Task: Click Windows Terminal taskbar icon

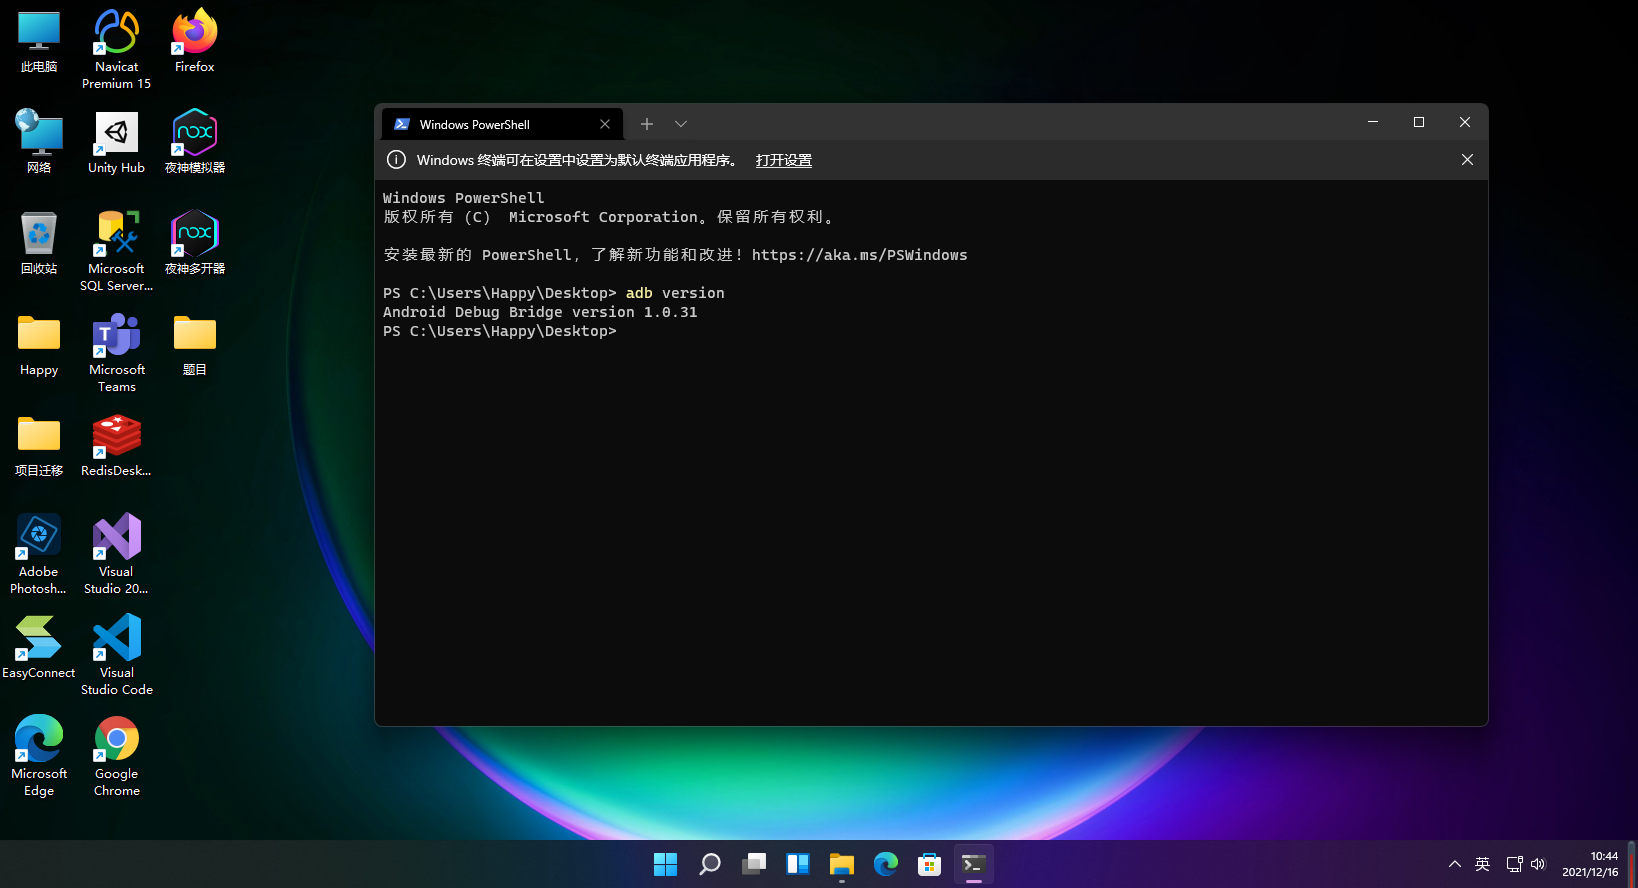Action: (973, 864)
